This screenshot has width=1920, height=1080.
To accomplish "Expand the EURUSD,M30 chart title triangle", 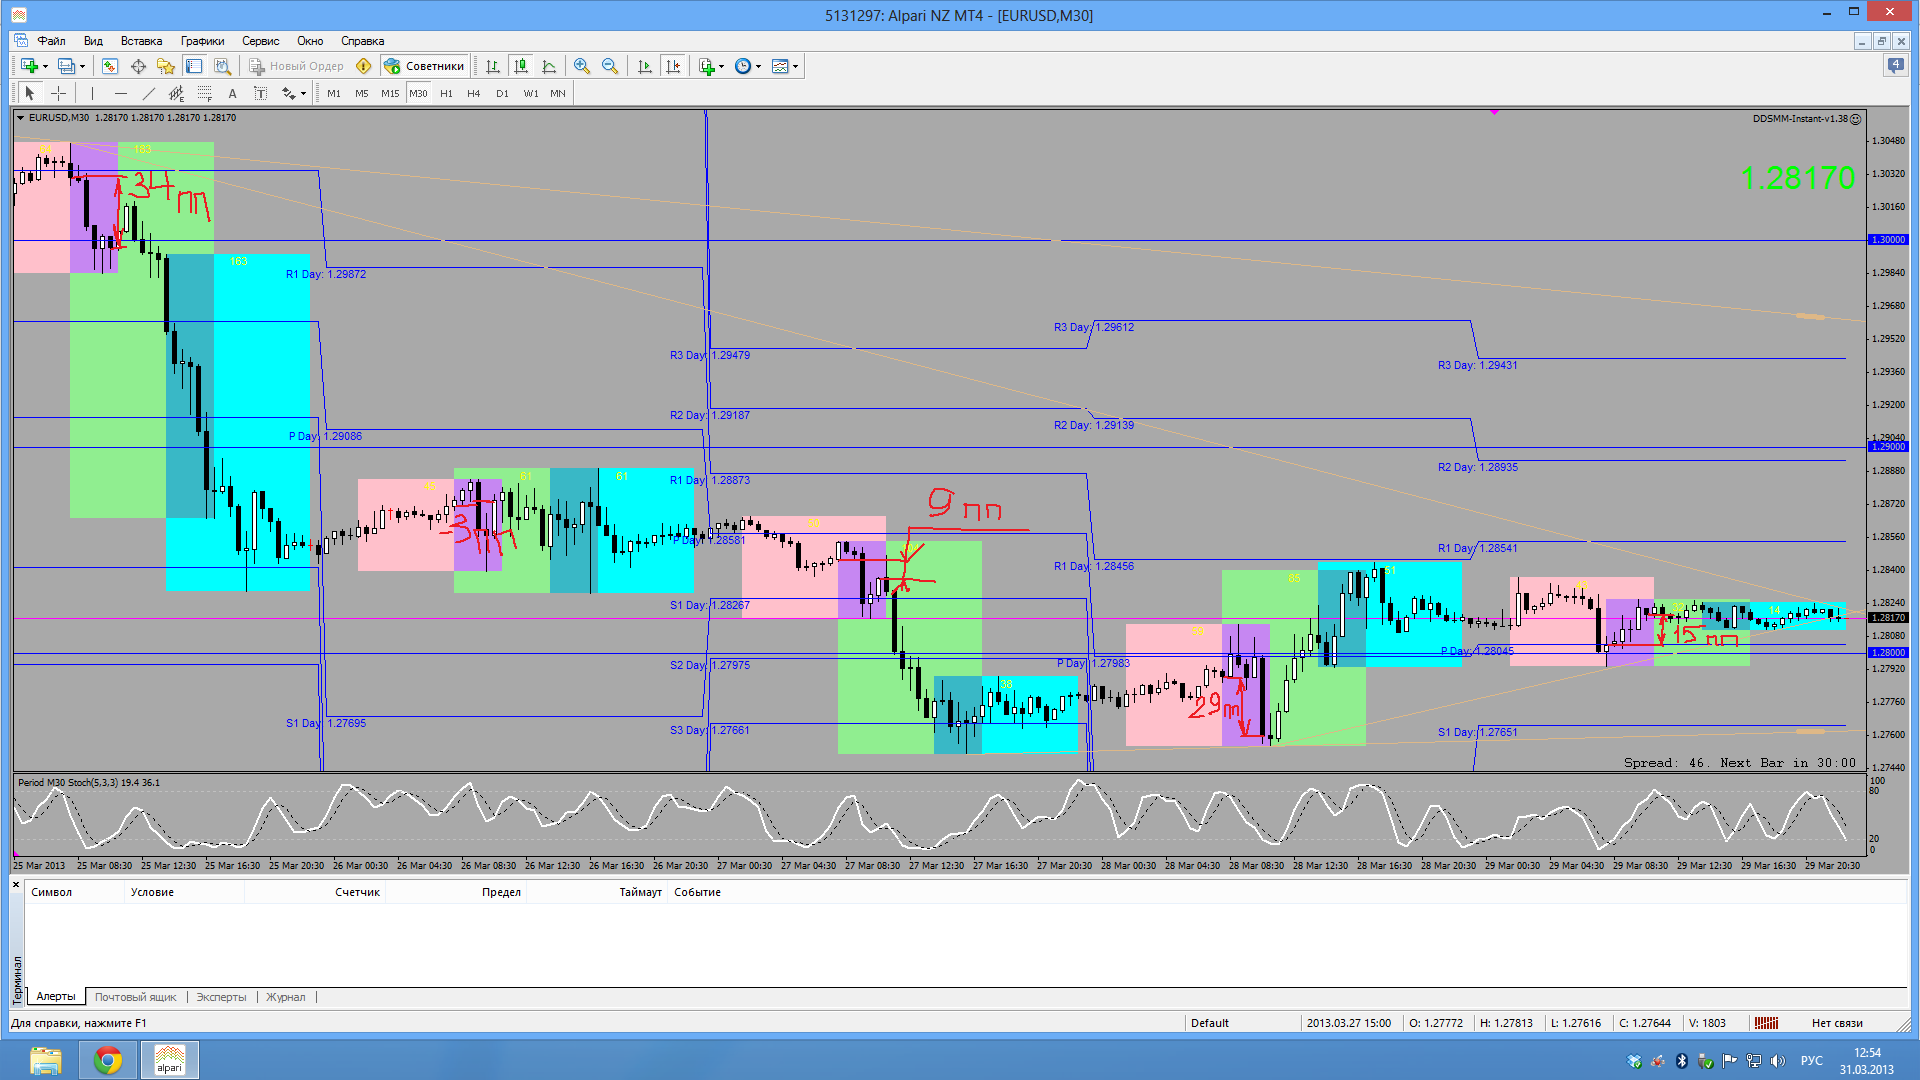I will [20, 118].
